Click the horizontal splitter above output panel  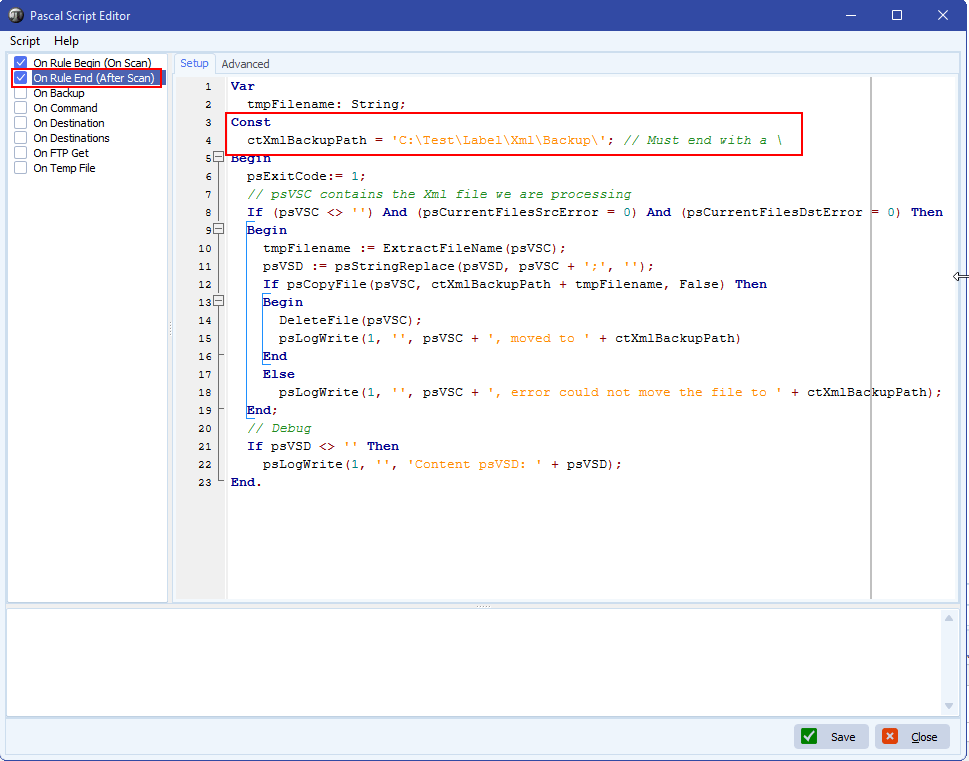click(483, 606)
